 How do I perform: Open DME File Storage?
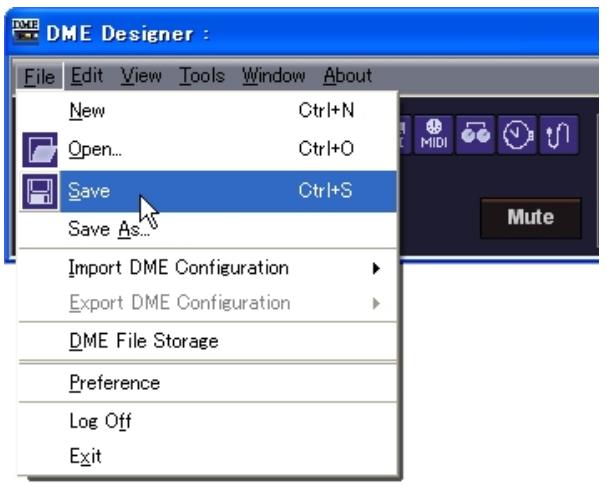pos(208,341)
